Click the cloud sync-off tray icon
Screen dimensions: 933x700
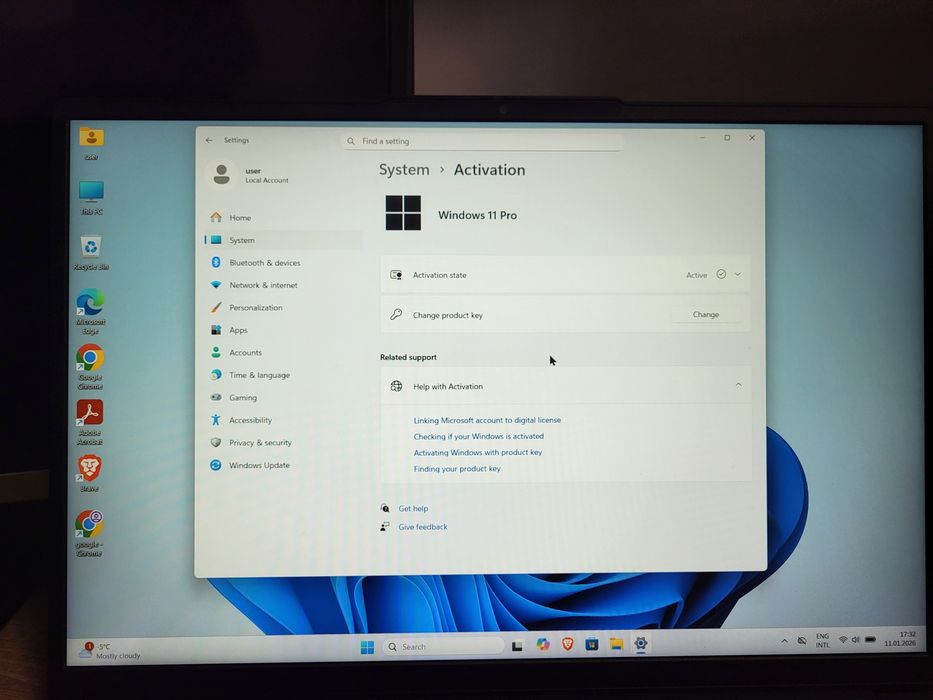coord(802,641)
